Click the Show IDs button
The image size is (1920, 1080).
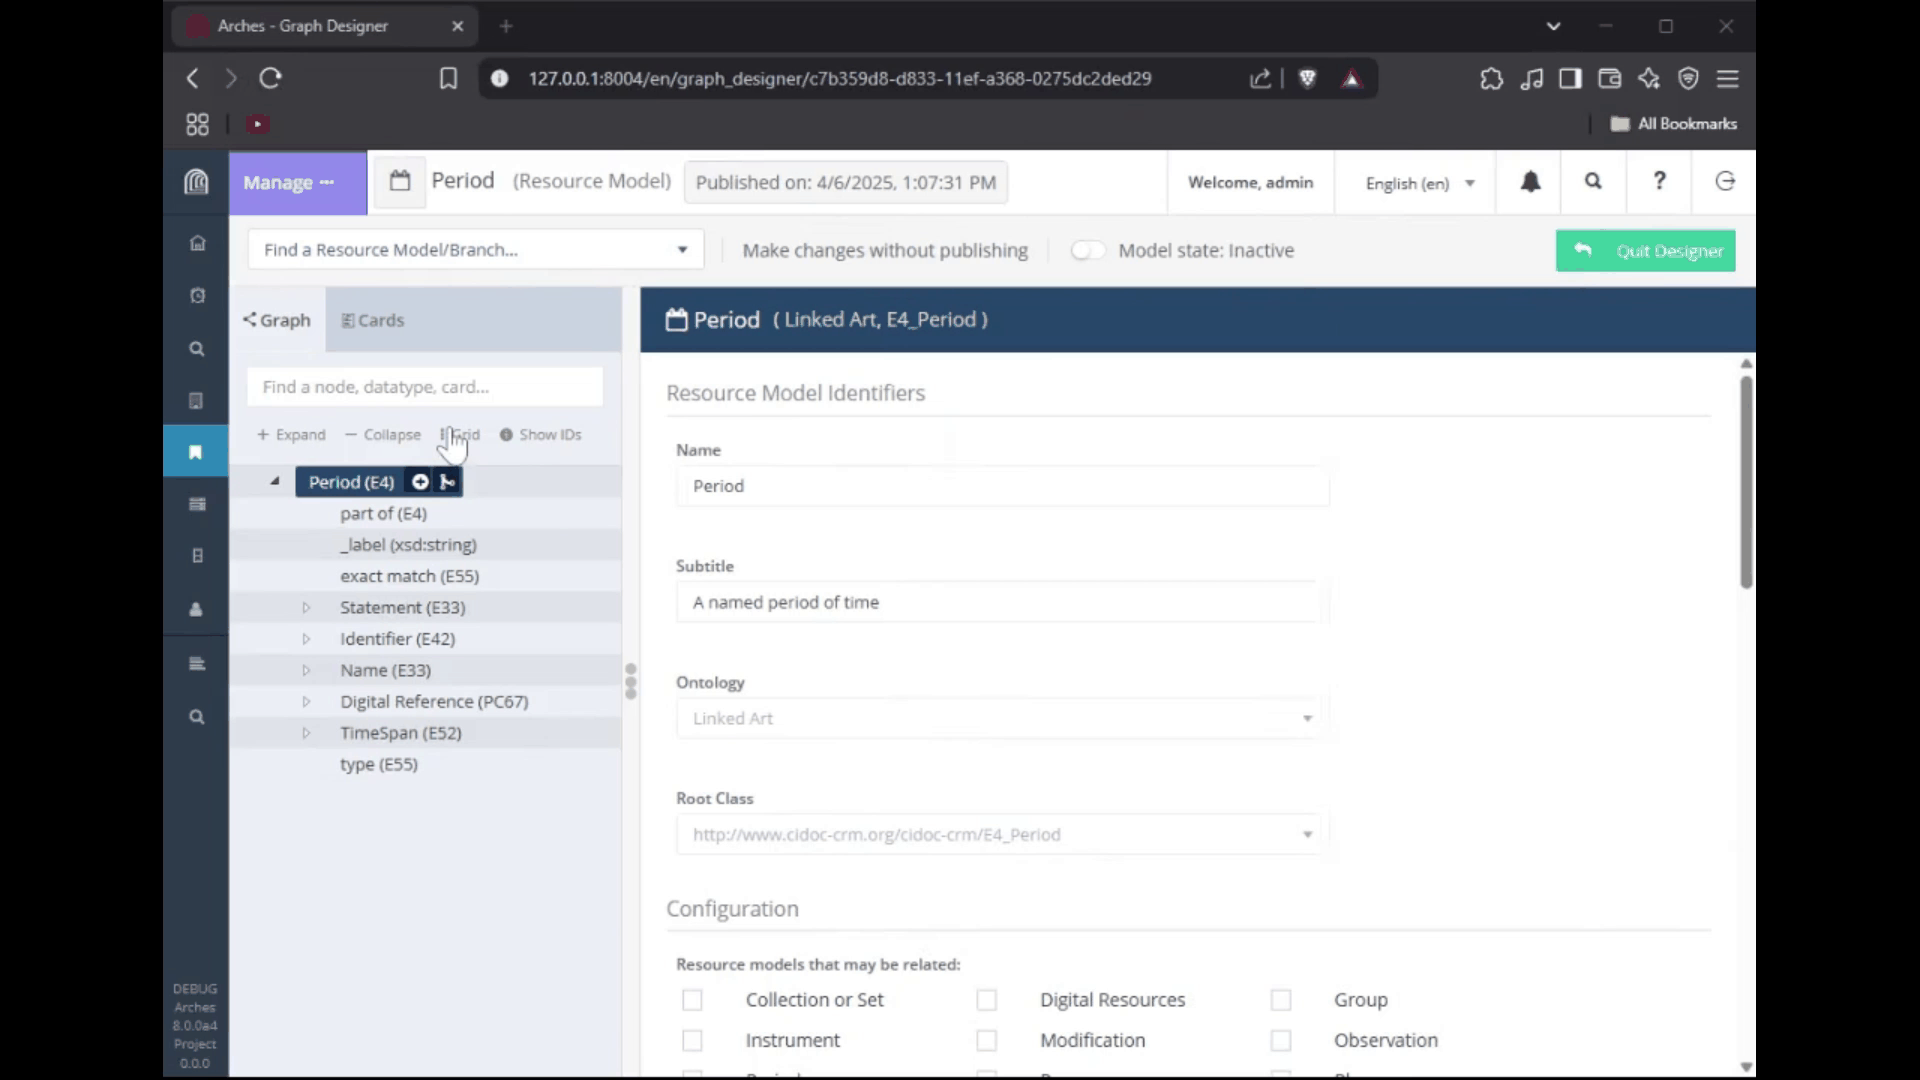(540, 435)
